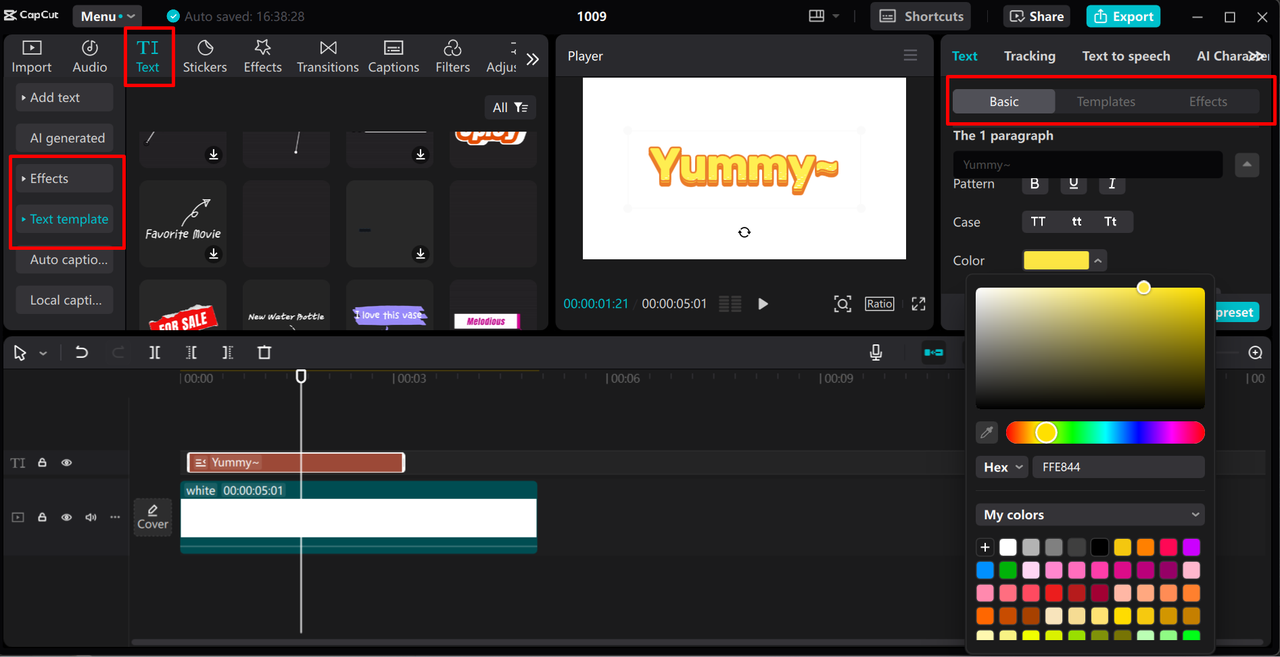Click the microphone record voiceover icon
This screenshot has width=1280, height=657.
point(876,353)
